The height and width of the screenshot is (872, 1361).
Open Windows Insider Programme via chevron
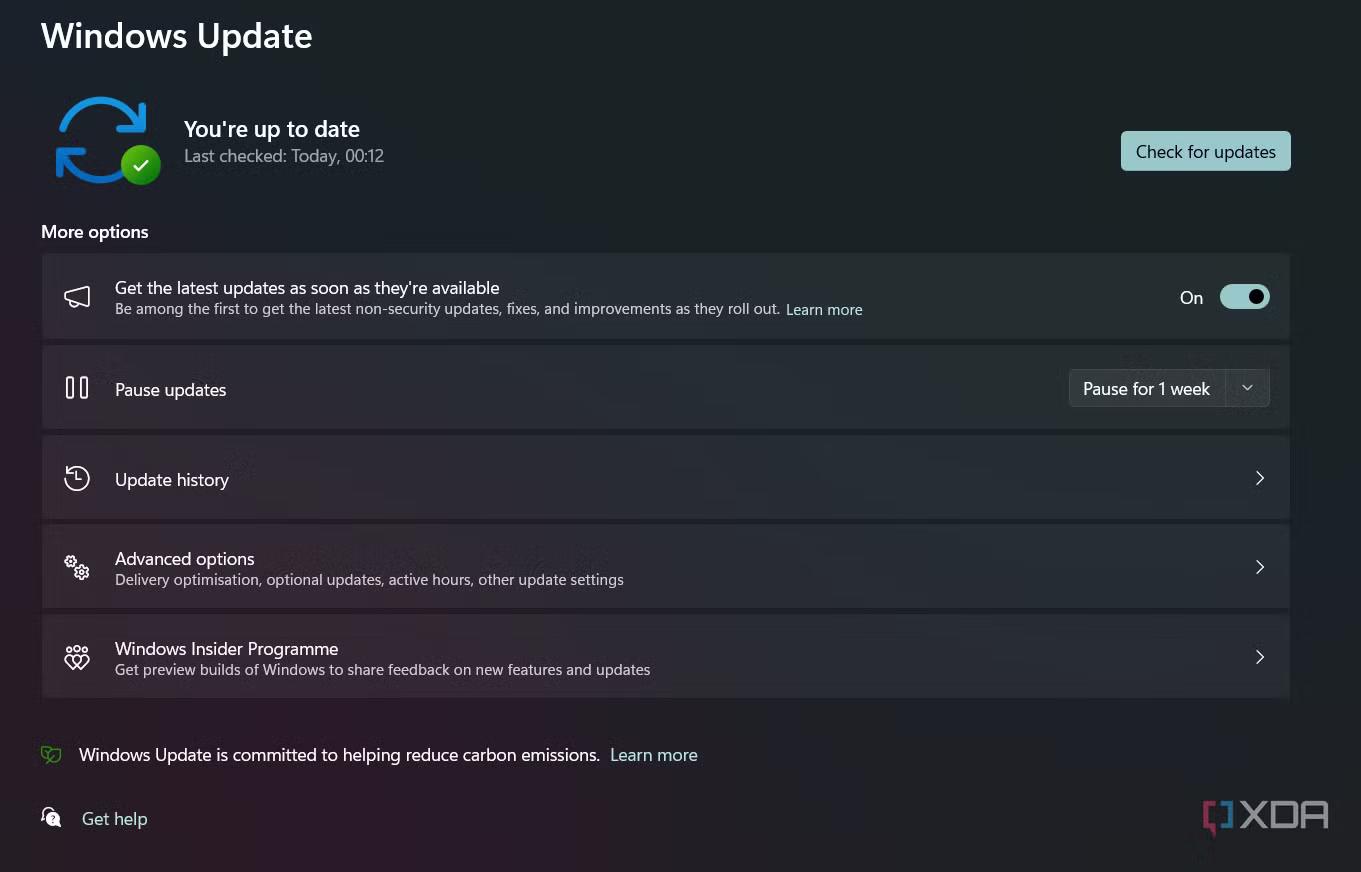1260,657
